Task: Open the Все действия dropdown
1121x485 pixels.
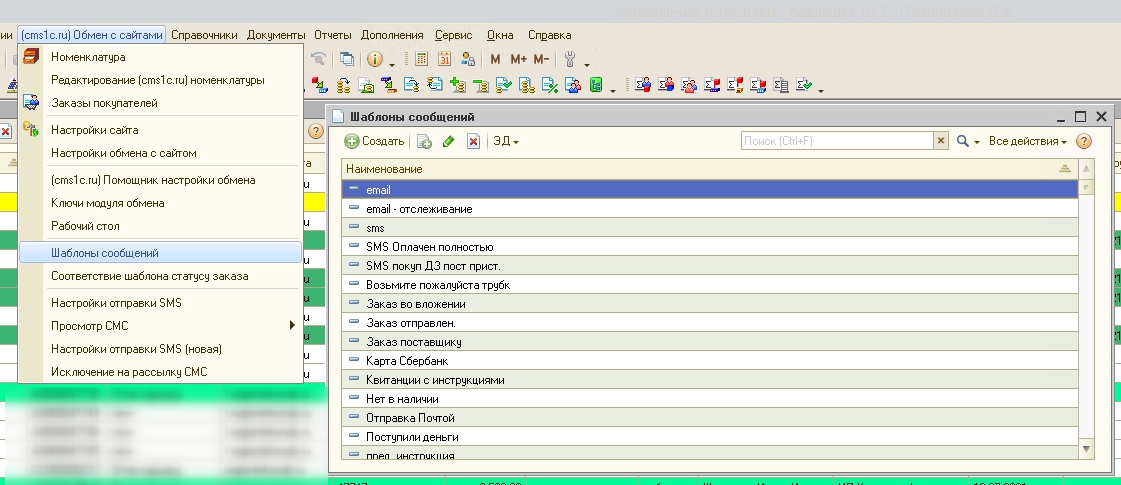Action: [x=1028, y=142]
